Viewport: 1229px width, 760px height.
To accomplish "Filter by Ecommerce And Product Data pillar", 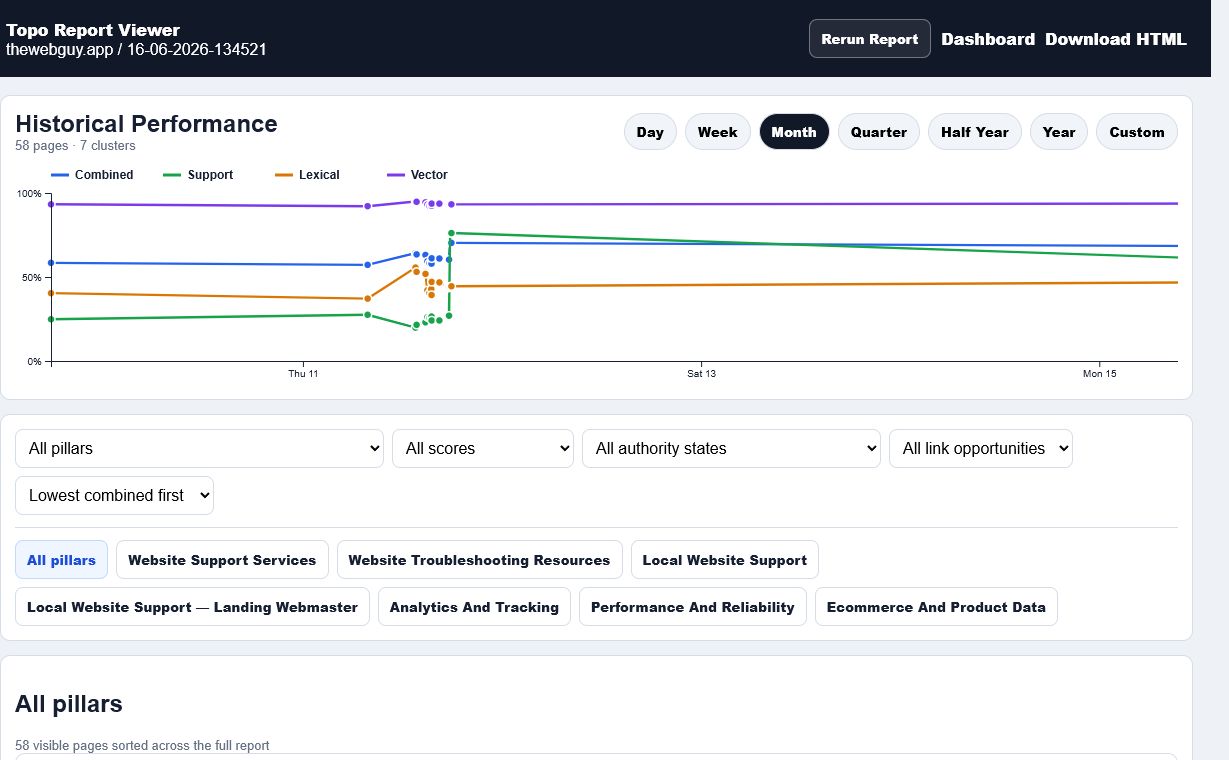I will point(936,607).
